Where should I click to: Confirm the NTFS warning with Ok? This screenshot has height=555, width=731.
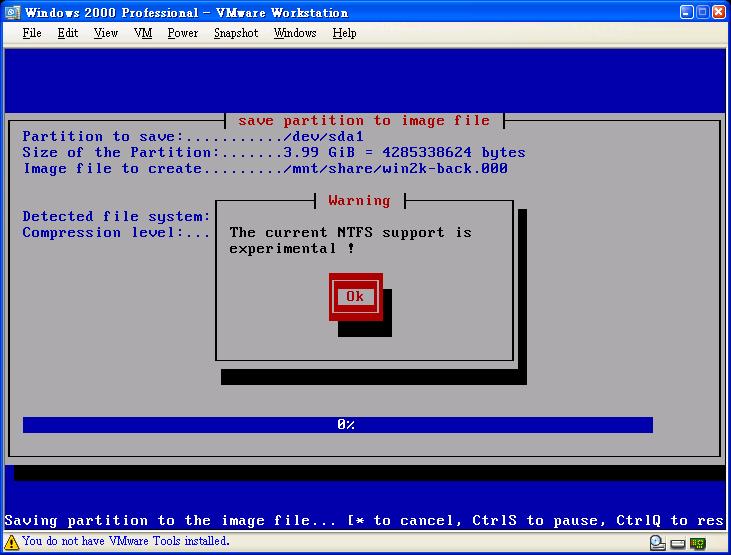click(356, 297)
